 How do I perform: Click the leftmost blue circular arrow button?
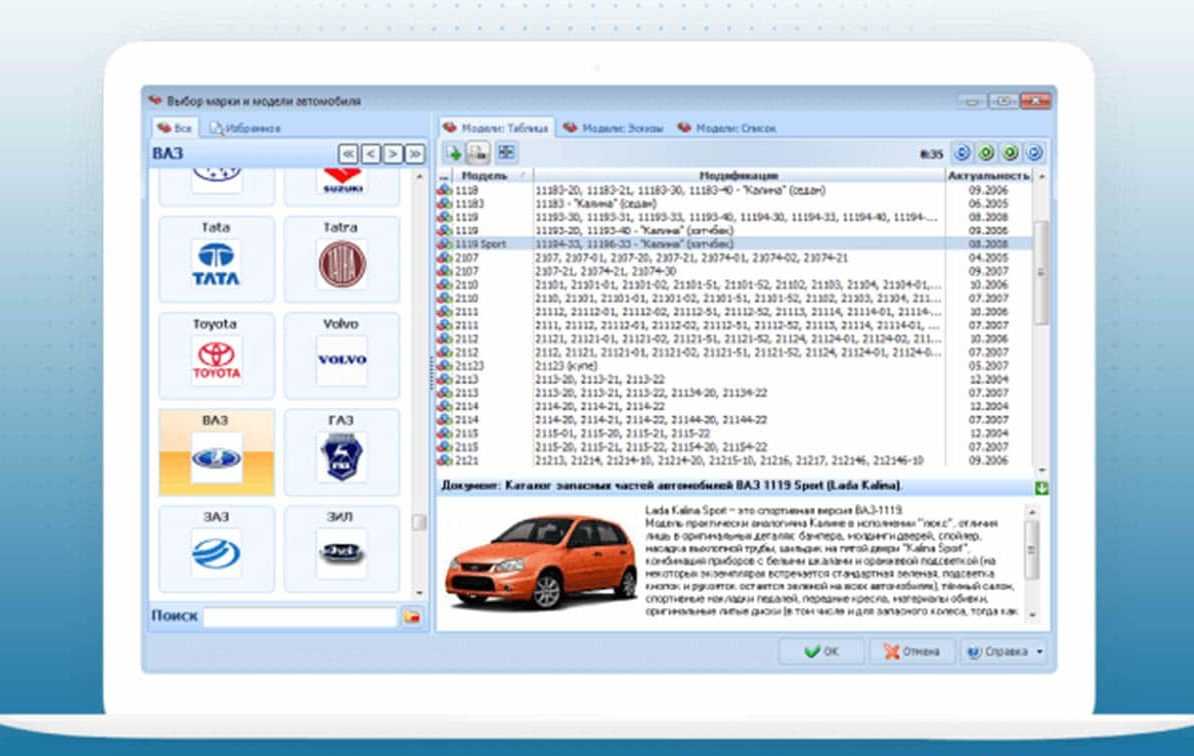(963, 153)
